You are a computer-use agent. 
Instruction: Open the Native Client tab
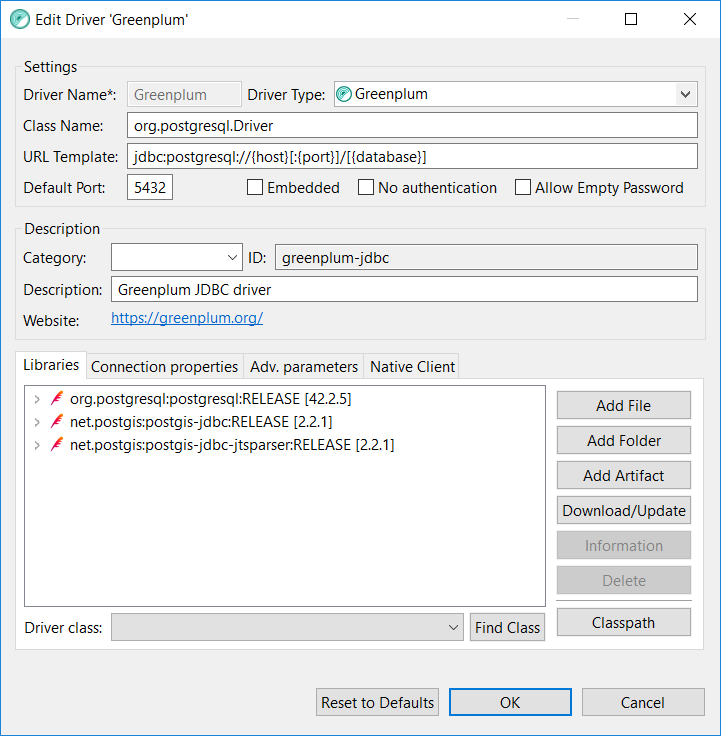click(412, 367)
